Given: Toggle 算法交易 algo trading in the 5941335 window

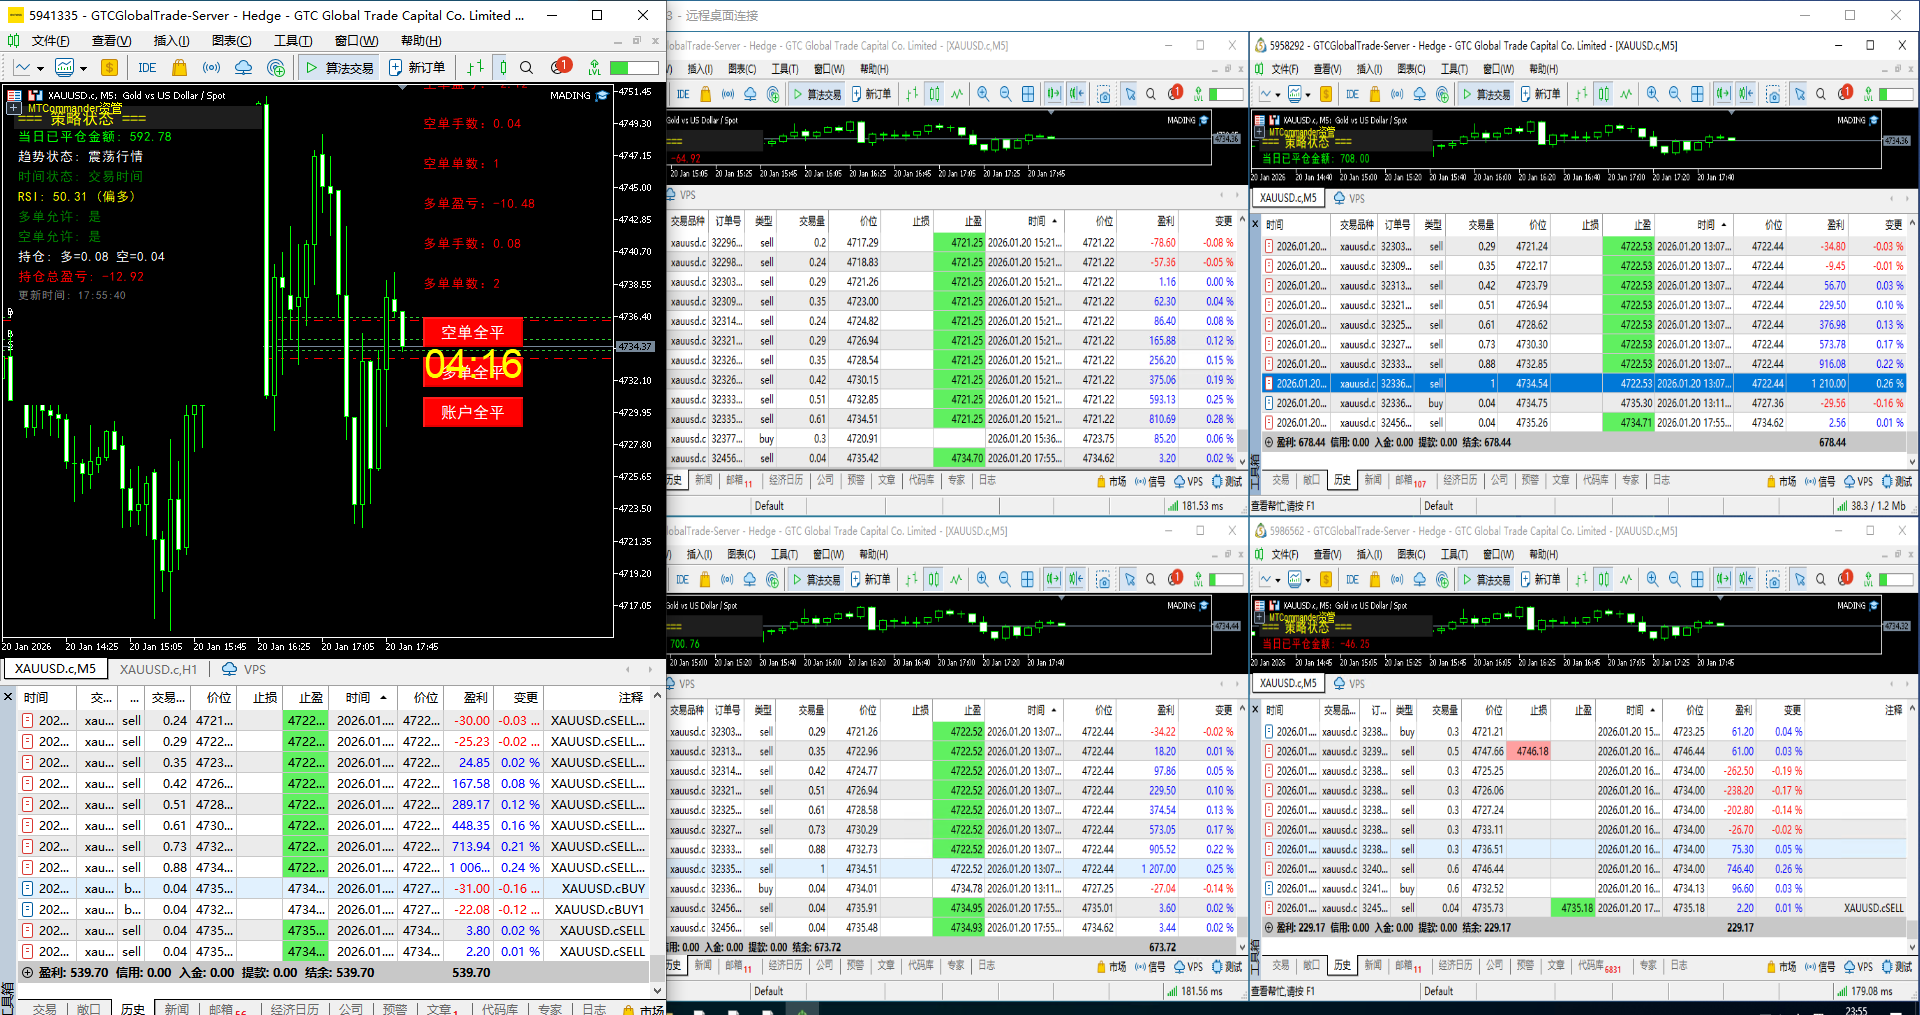Looking at the screenshot, I should click(338, 68).
